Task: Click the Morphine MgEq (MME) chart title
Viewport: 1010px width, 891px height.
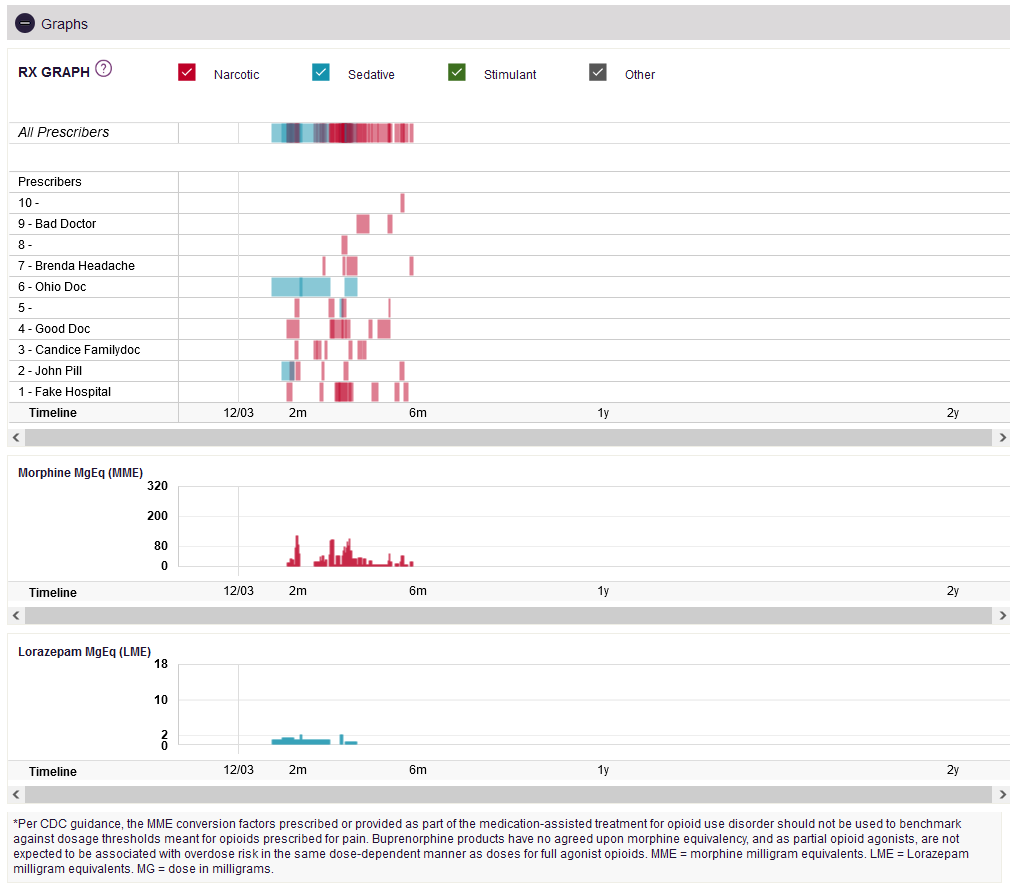Action: coord(81,473)
